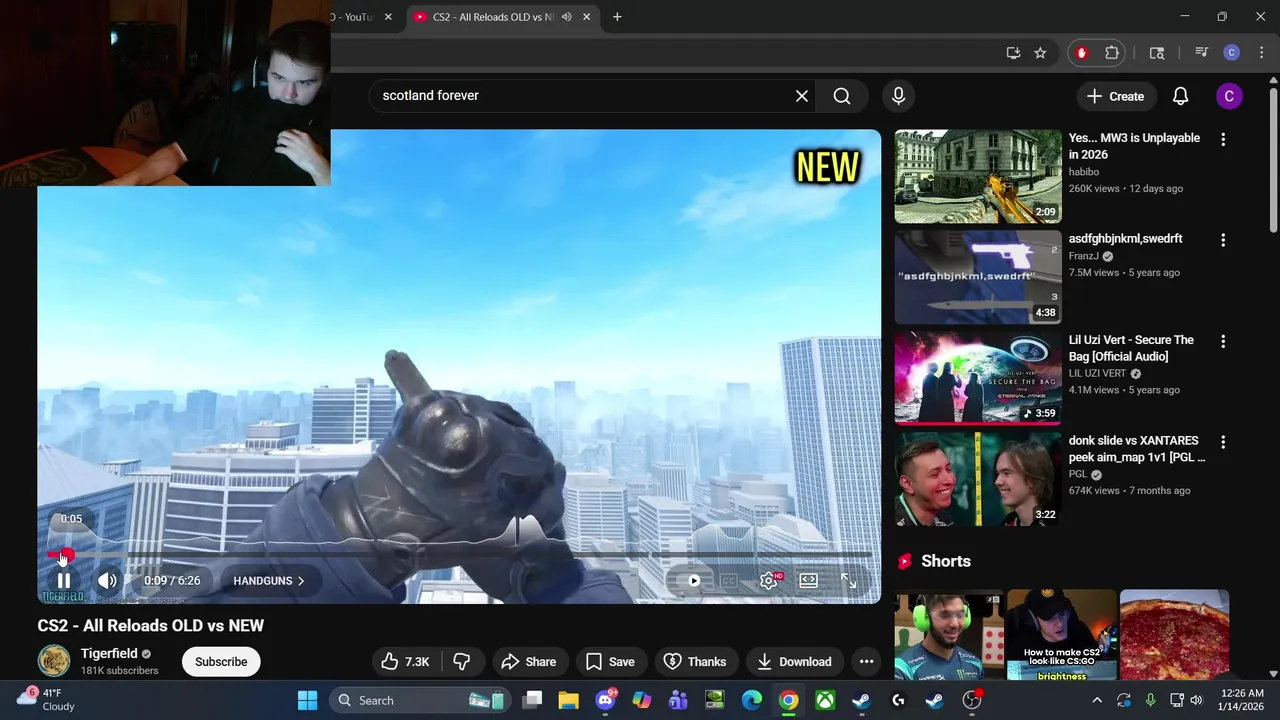Image resolution: width=1280 pixels, height=720 pixels.
Task: Install the page as app icon
Action: 1013,53
